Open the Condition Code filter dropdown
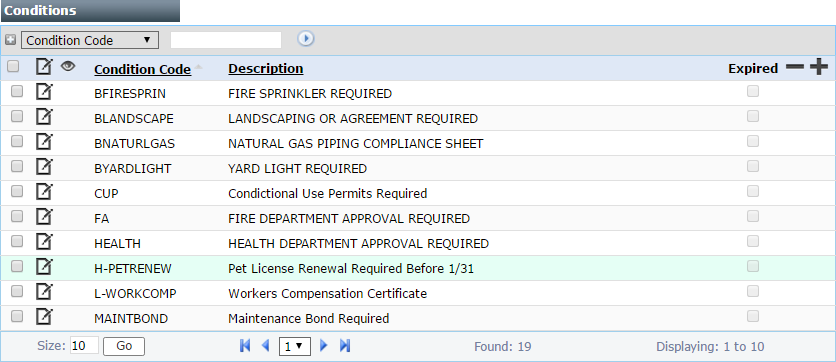836x362 pixels. [x=90, y=40]
